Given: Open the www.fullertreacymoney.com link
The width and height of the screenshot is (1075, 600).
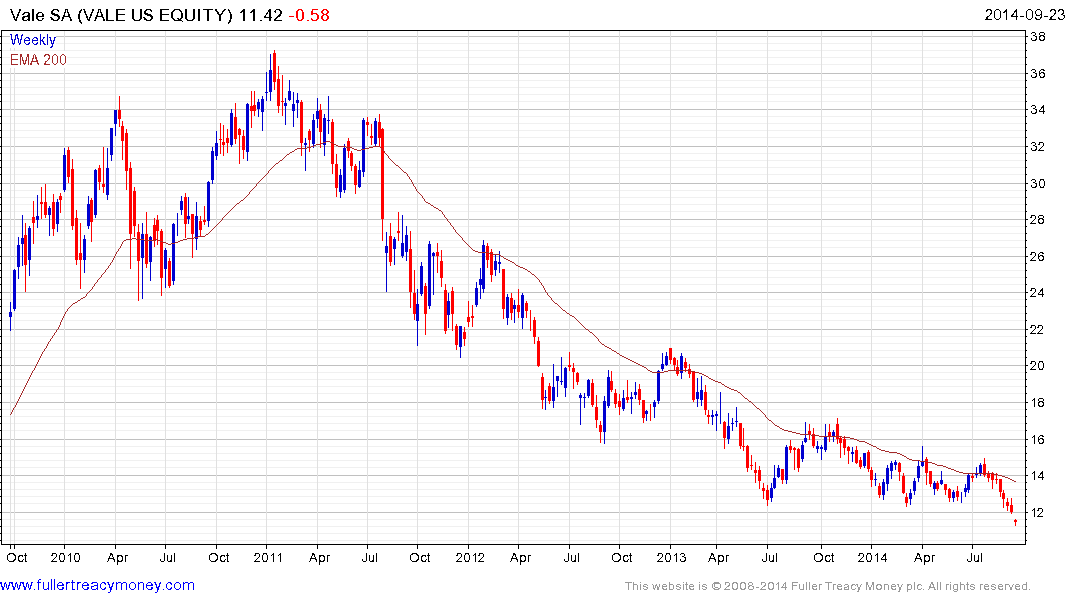Looking at the screenshot, I should coord(97,585).
